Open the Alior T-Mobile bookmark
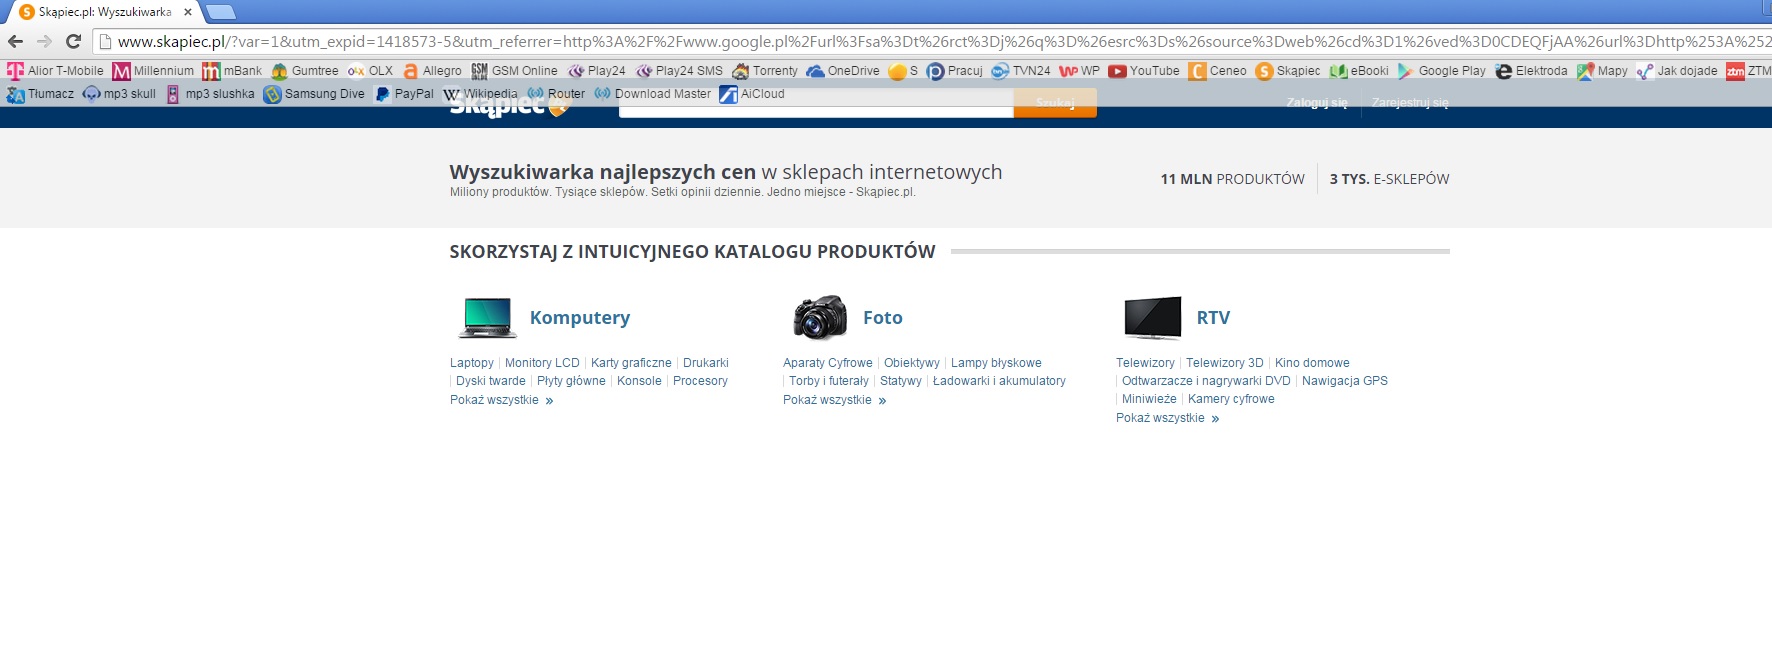The image size is (1772, 648). pos(56,71)
